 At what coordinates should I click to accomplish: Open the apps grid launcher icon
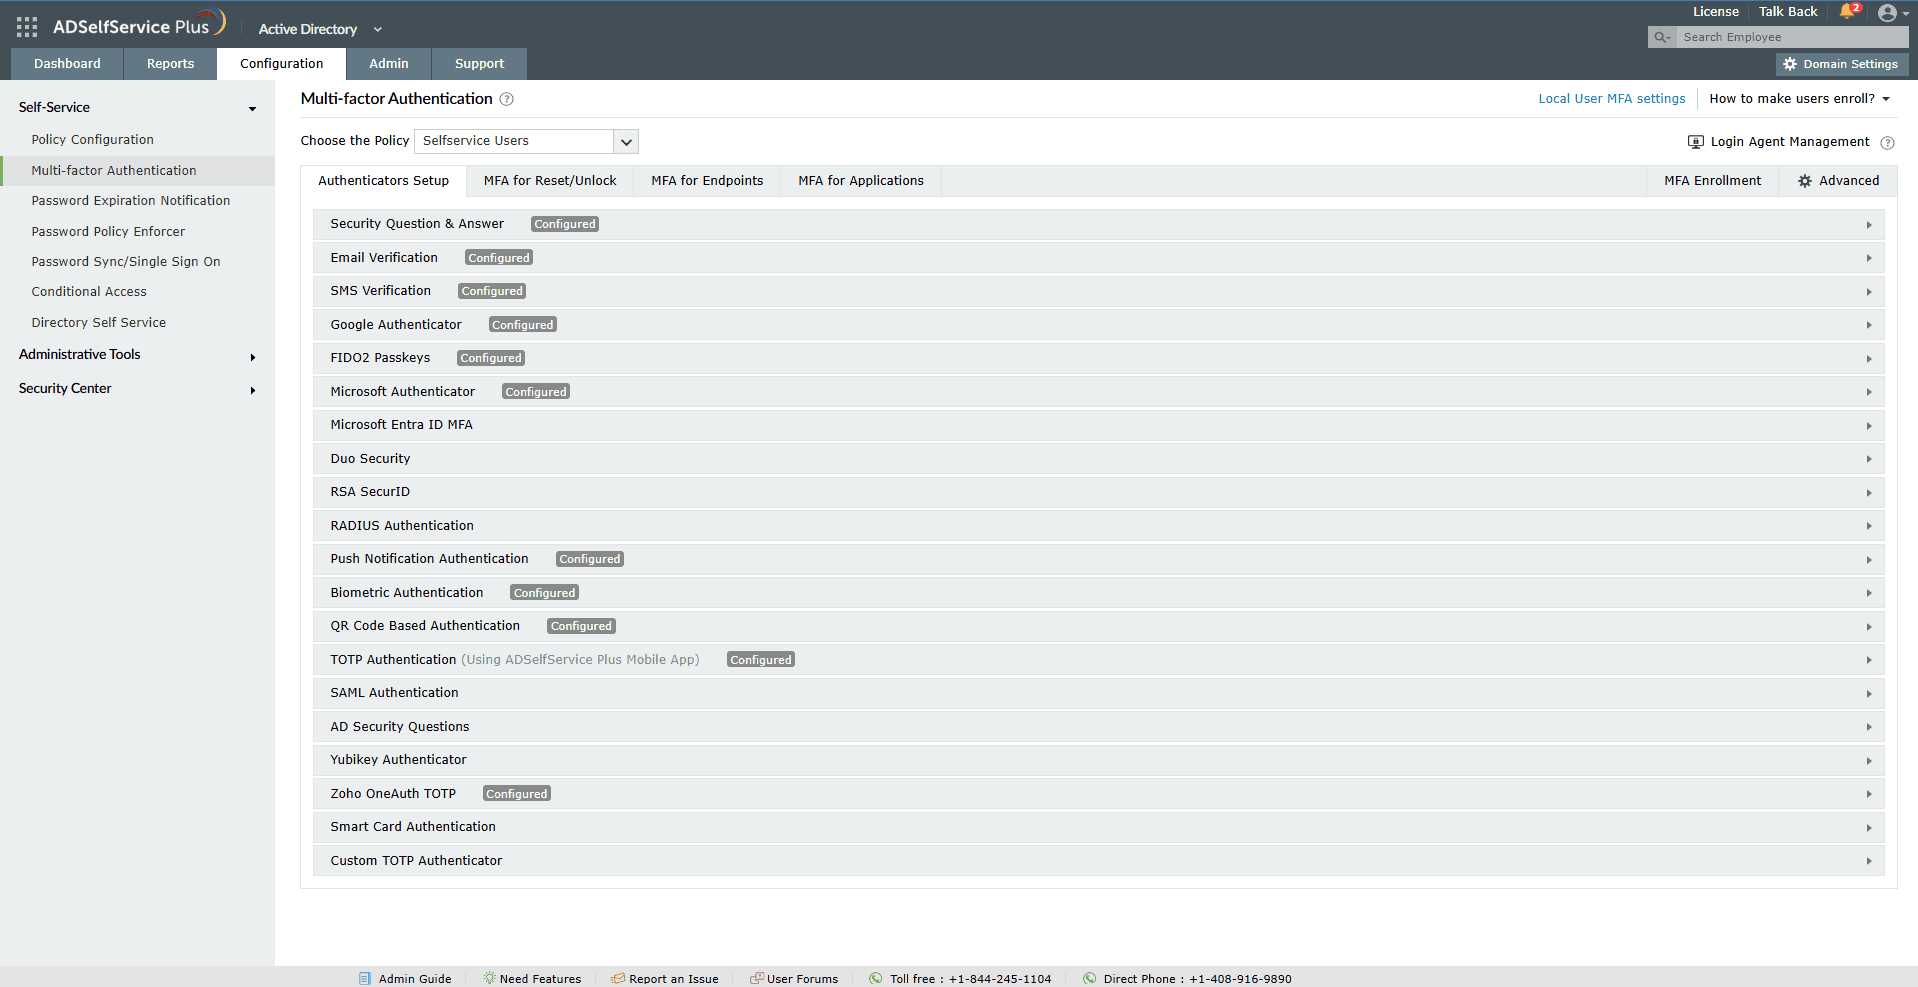pos(27,27)
